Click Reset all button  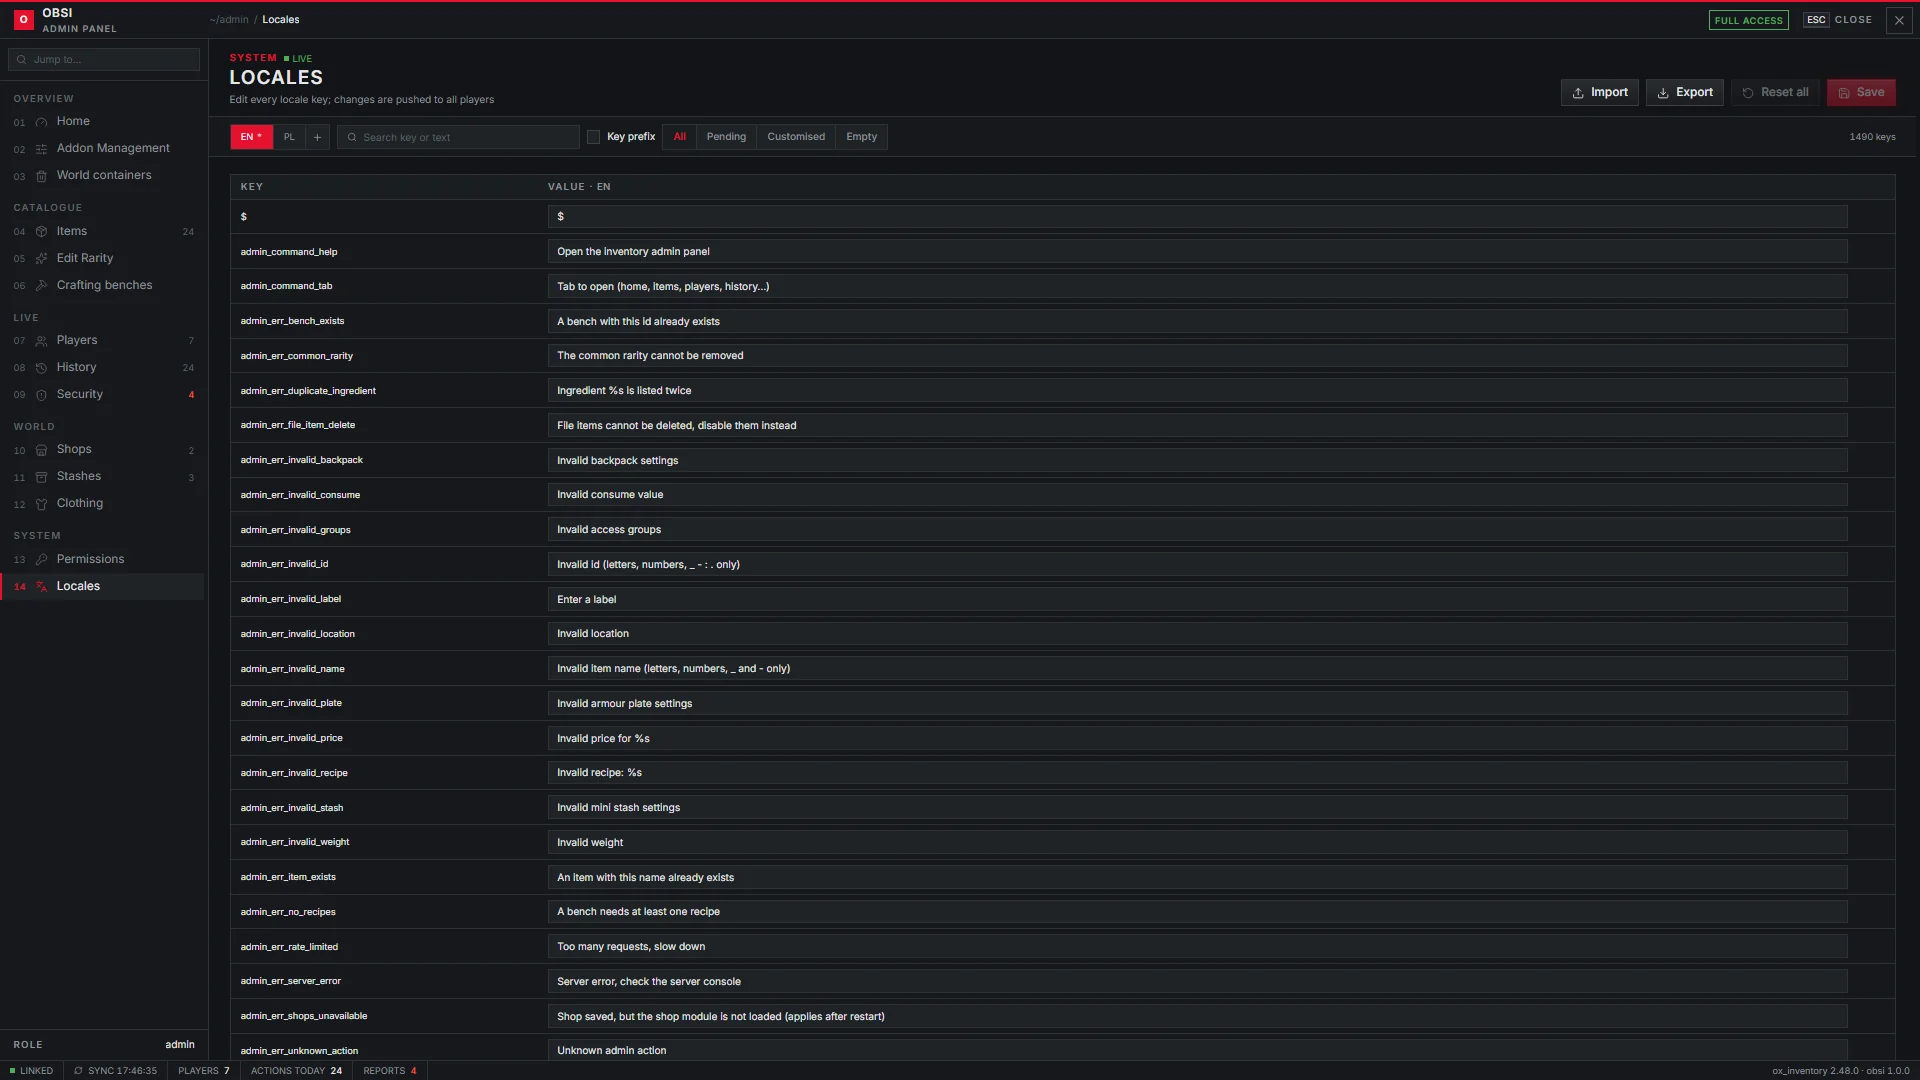pos(1775,92)
